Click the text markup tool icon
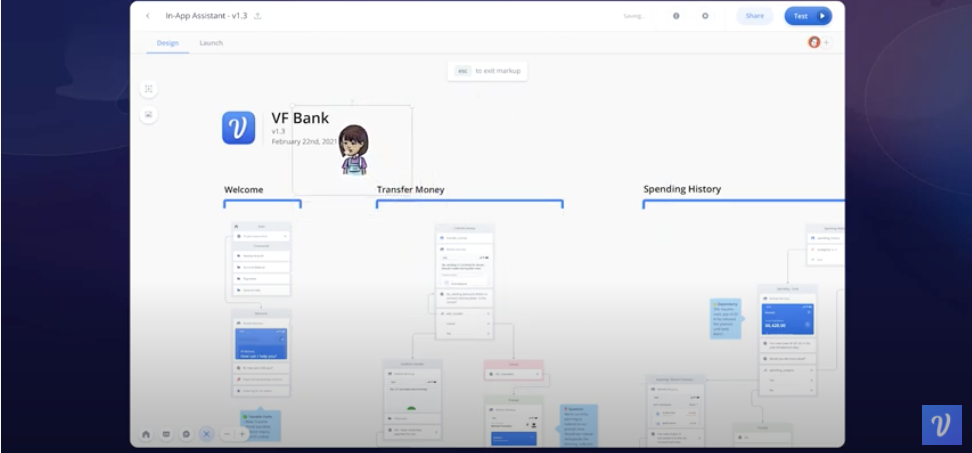Viewport: 972px width, 453px height. (x=148, y=89)
